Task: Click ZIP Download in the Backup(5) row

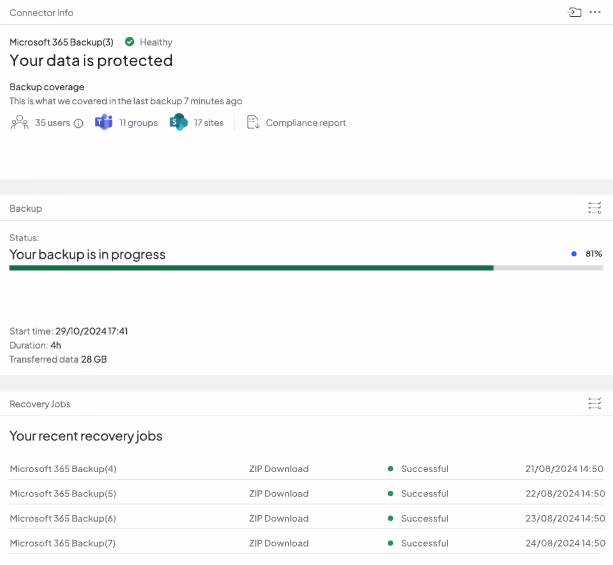Action: pyautogui.click(x=279, y=493)
